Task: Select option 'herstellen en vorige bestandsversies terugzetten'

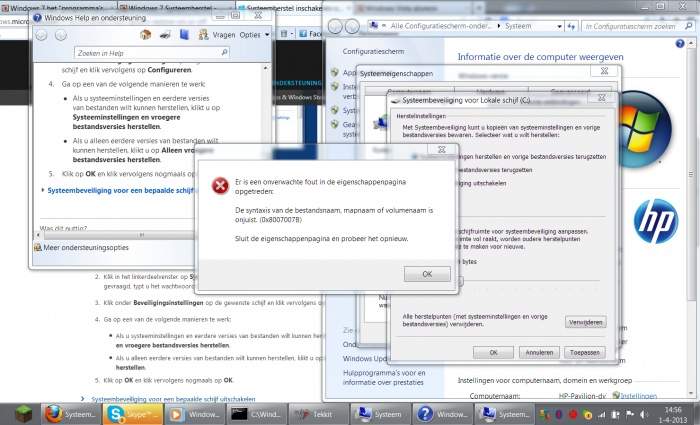Action: coord(531,157)
